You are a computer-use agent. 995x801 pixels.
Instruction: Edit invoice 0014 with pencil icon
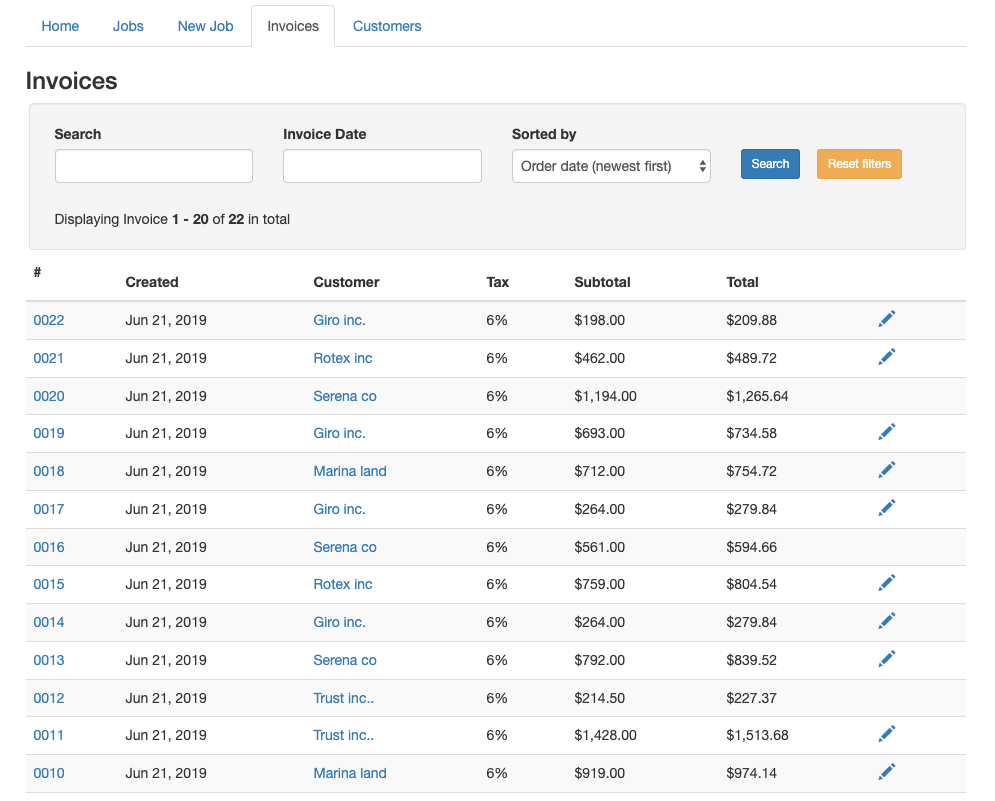click(886, 621)
